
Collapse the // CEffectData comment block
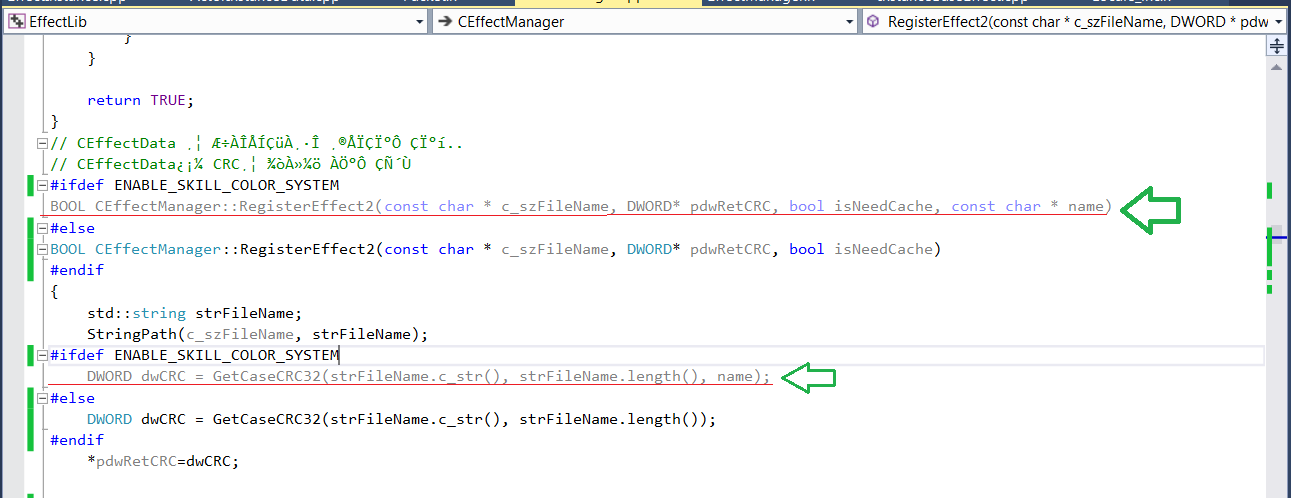(x=42, y=144)
